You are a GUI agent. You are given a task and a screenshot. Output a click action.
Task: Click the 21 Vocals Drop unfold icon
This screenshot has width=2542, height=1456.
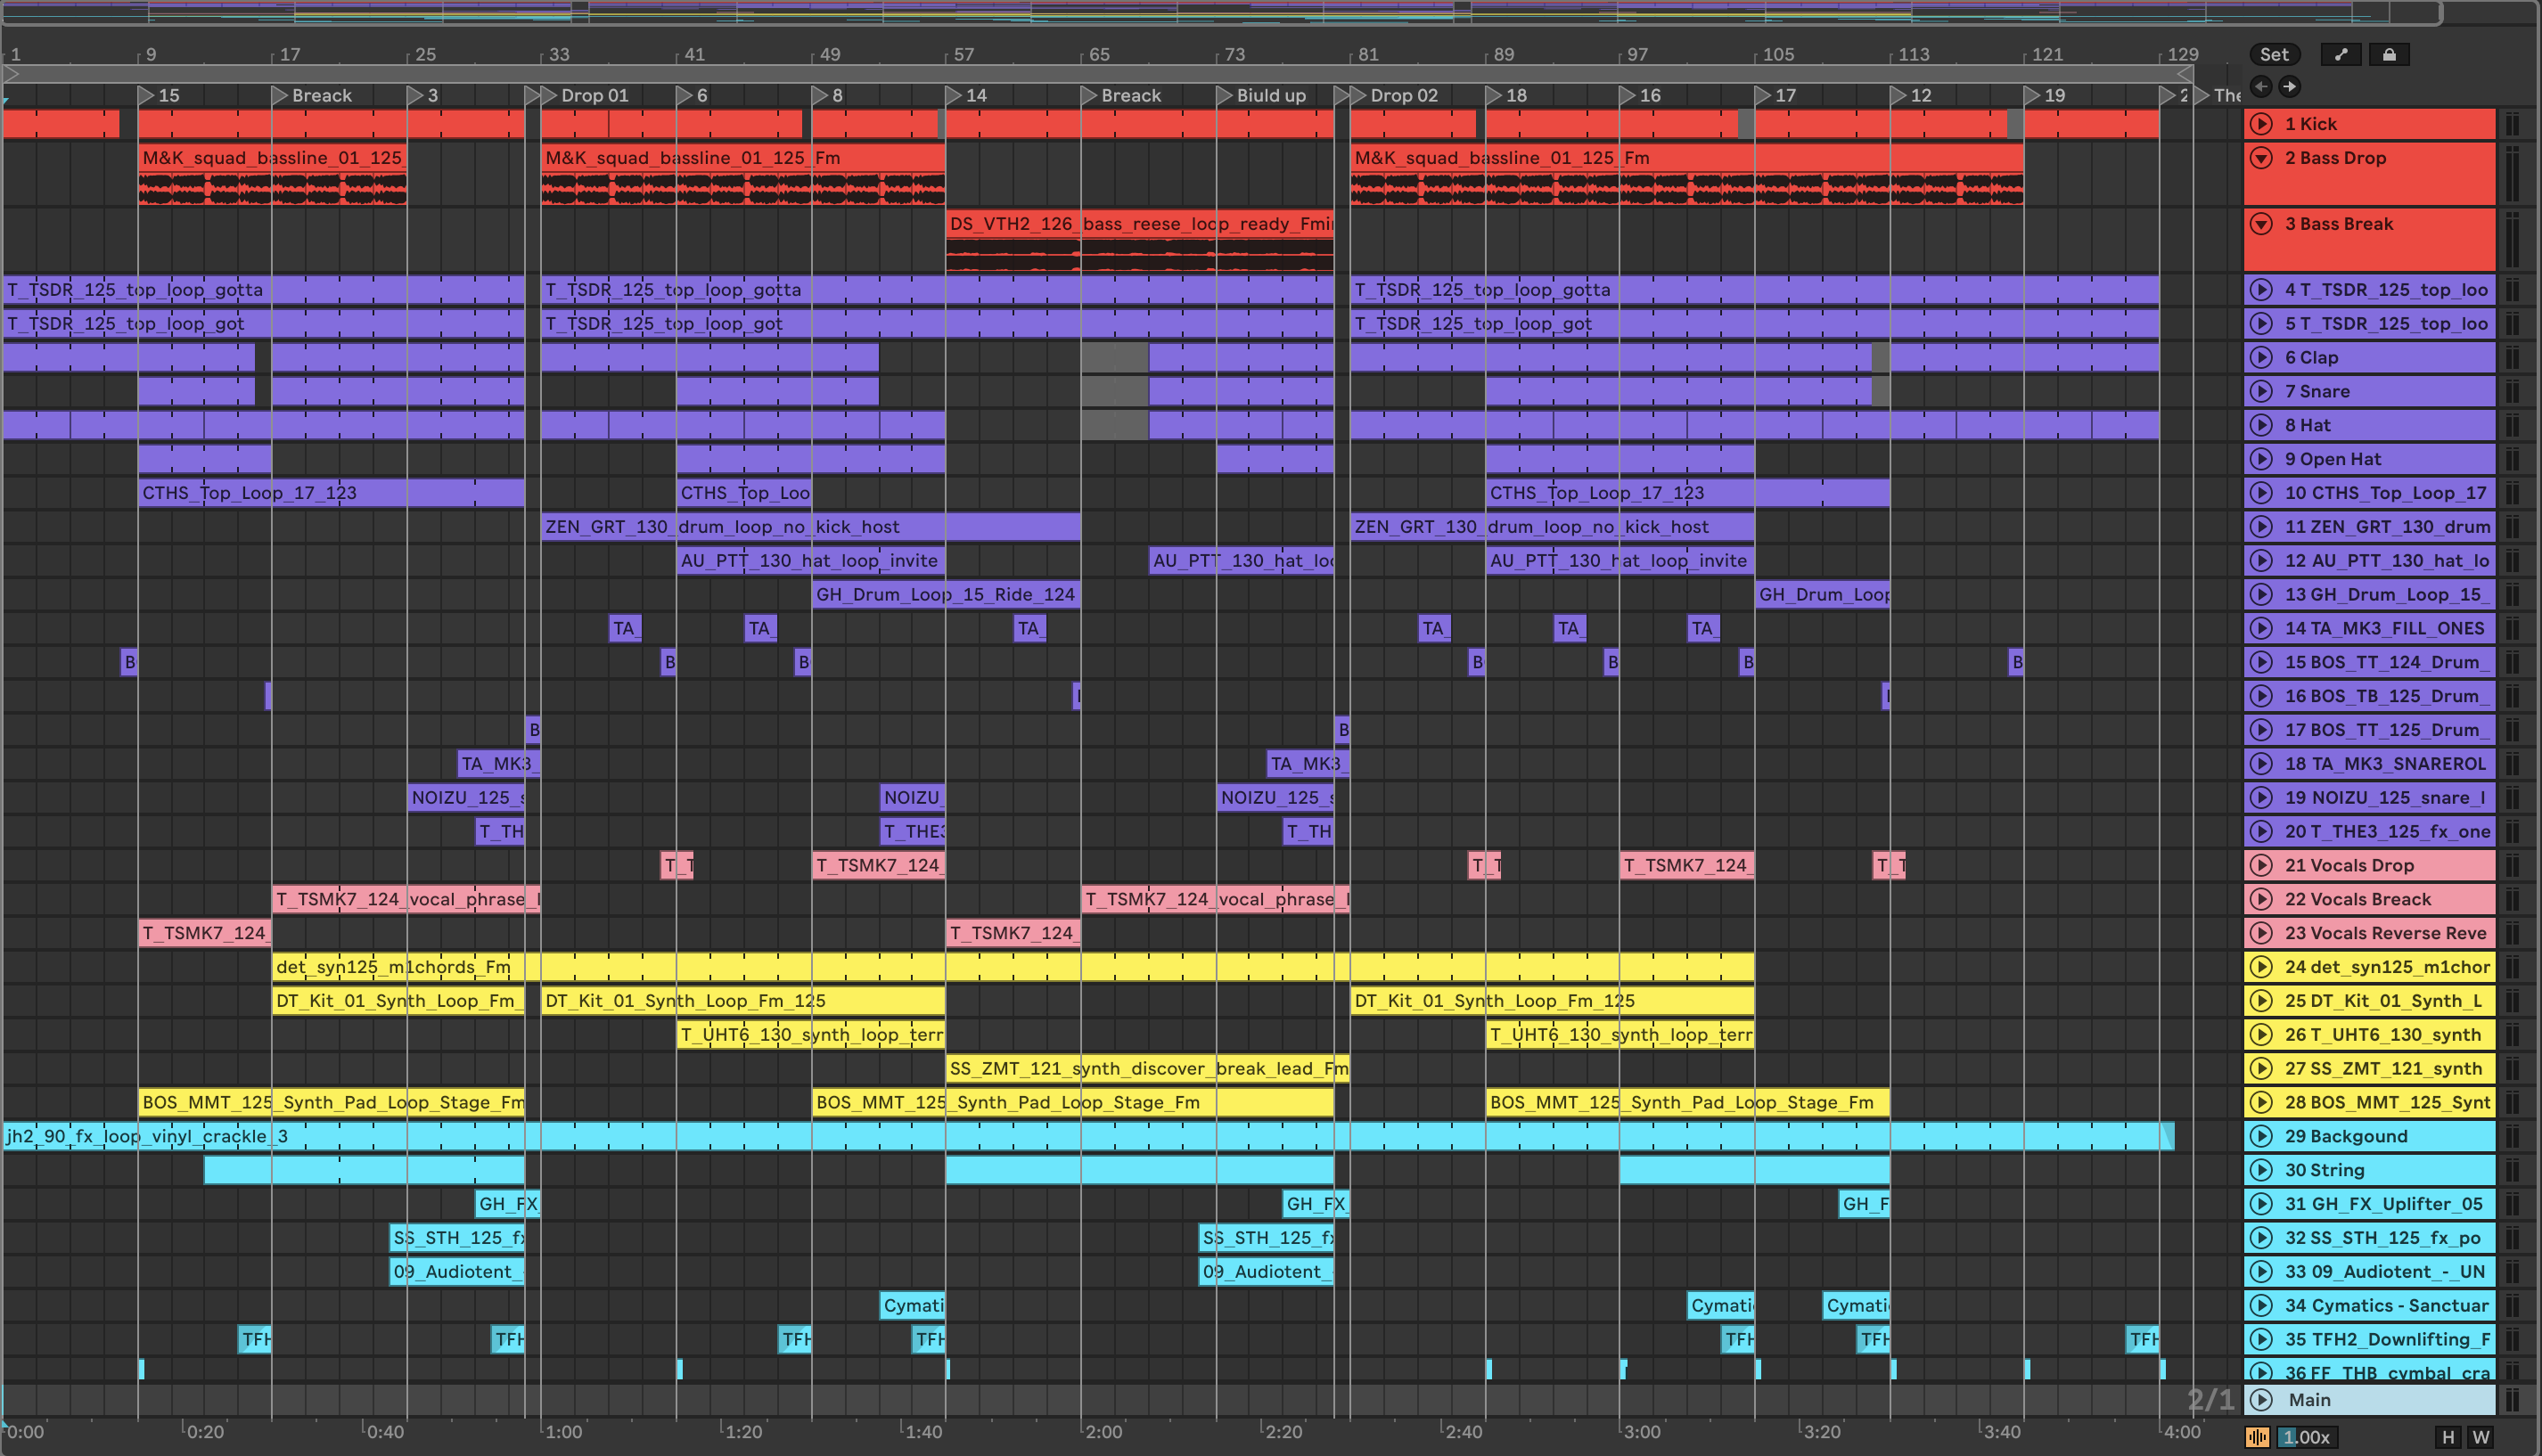tap(2261, 865)
